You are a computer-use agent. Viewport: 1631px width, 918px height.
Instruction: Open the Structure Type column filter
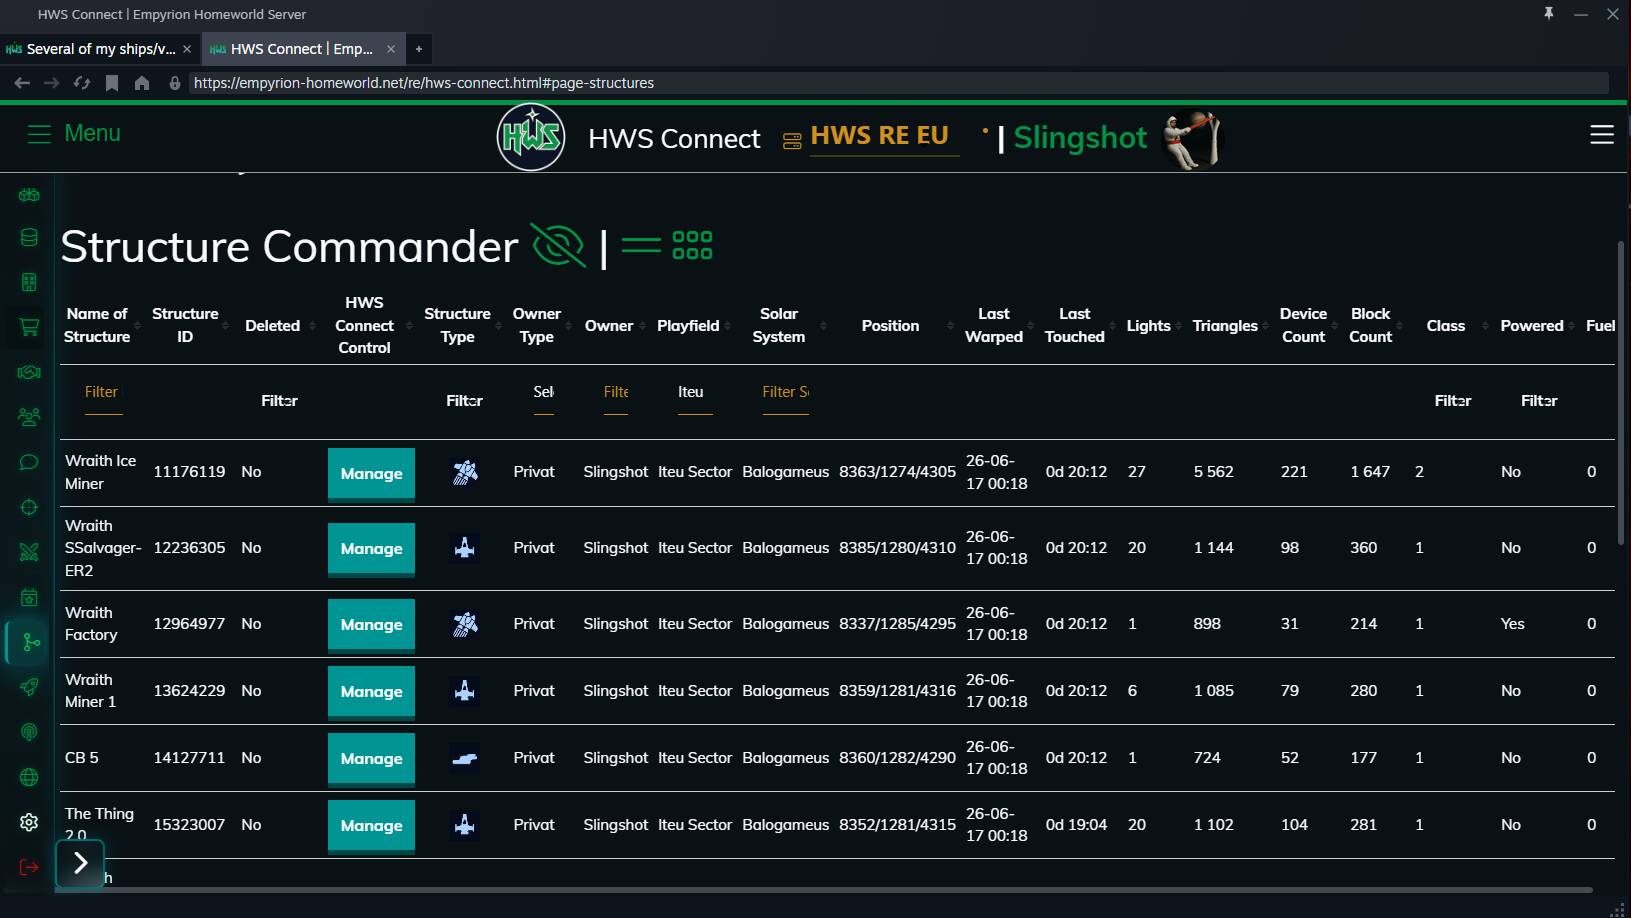(x=464, y=401)
